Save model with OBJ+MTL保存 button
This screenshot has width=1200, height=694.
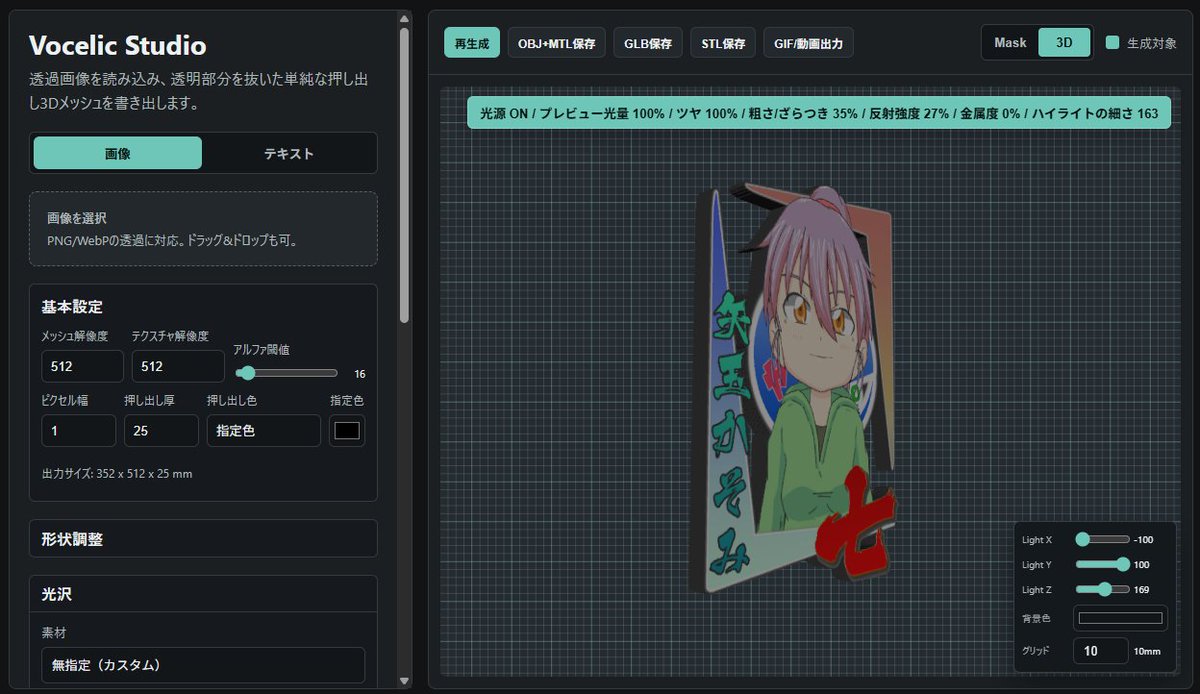pos(557,43)
